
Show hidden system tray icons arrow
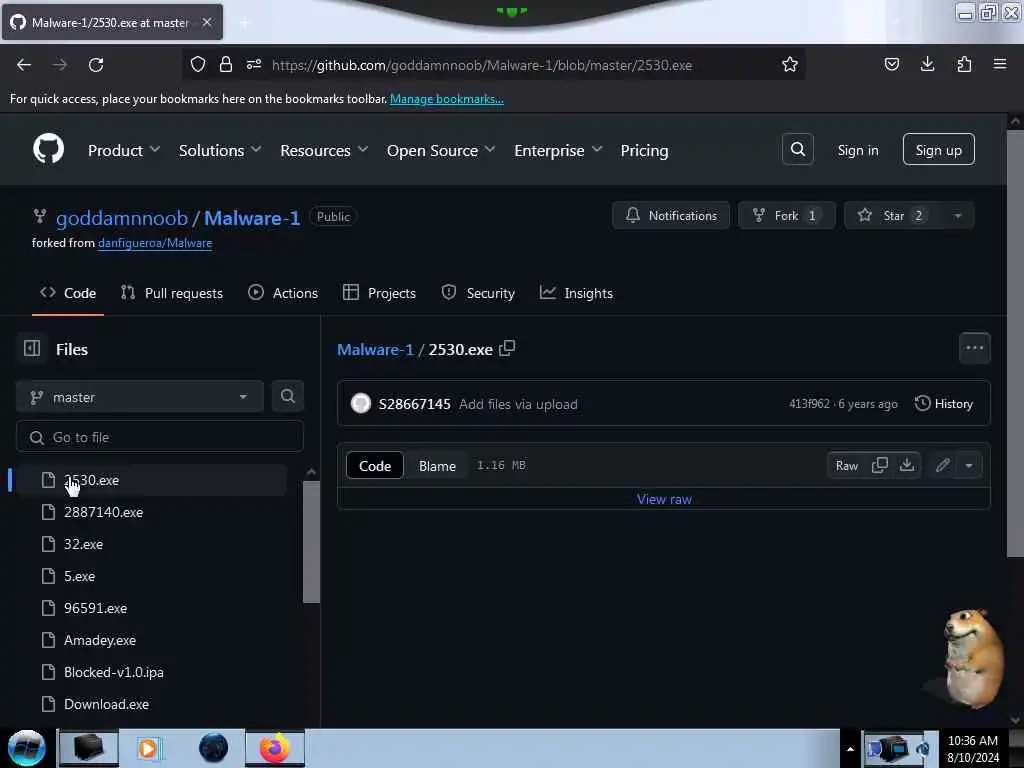tap(850, 748)
